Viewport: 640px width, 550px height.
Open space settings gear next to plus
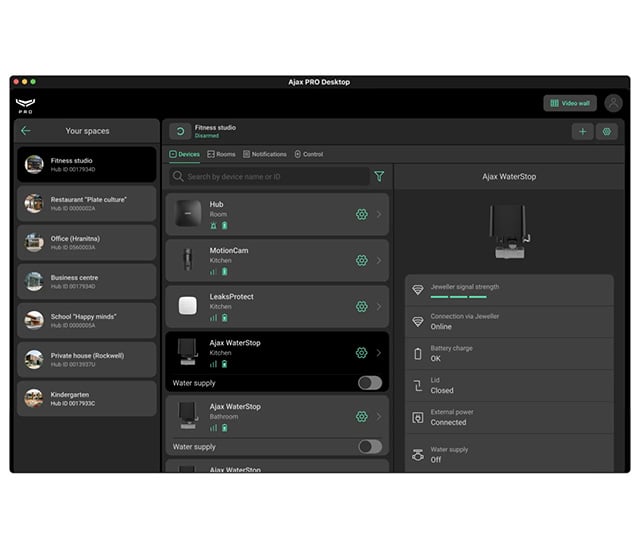coord(607,131)
